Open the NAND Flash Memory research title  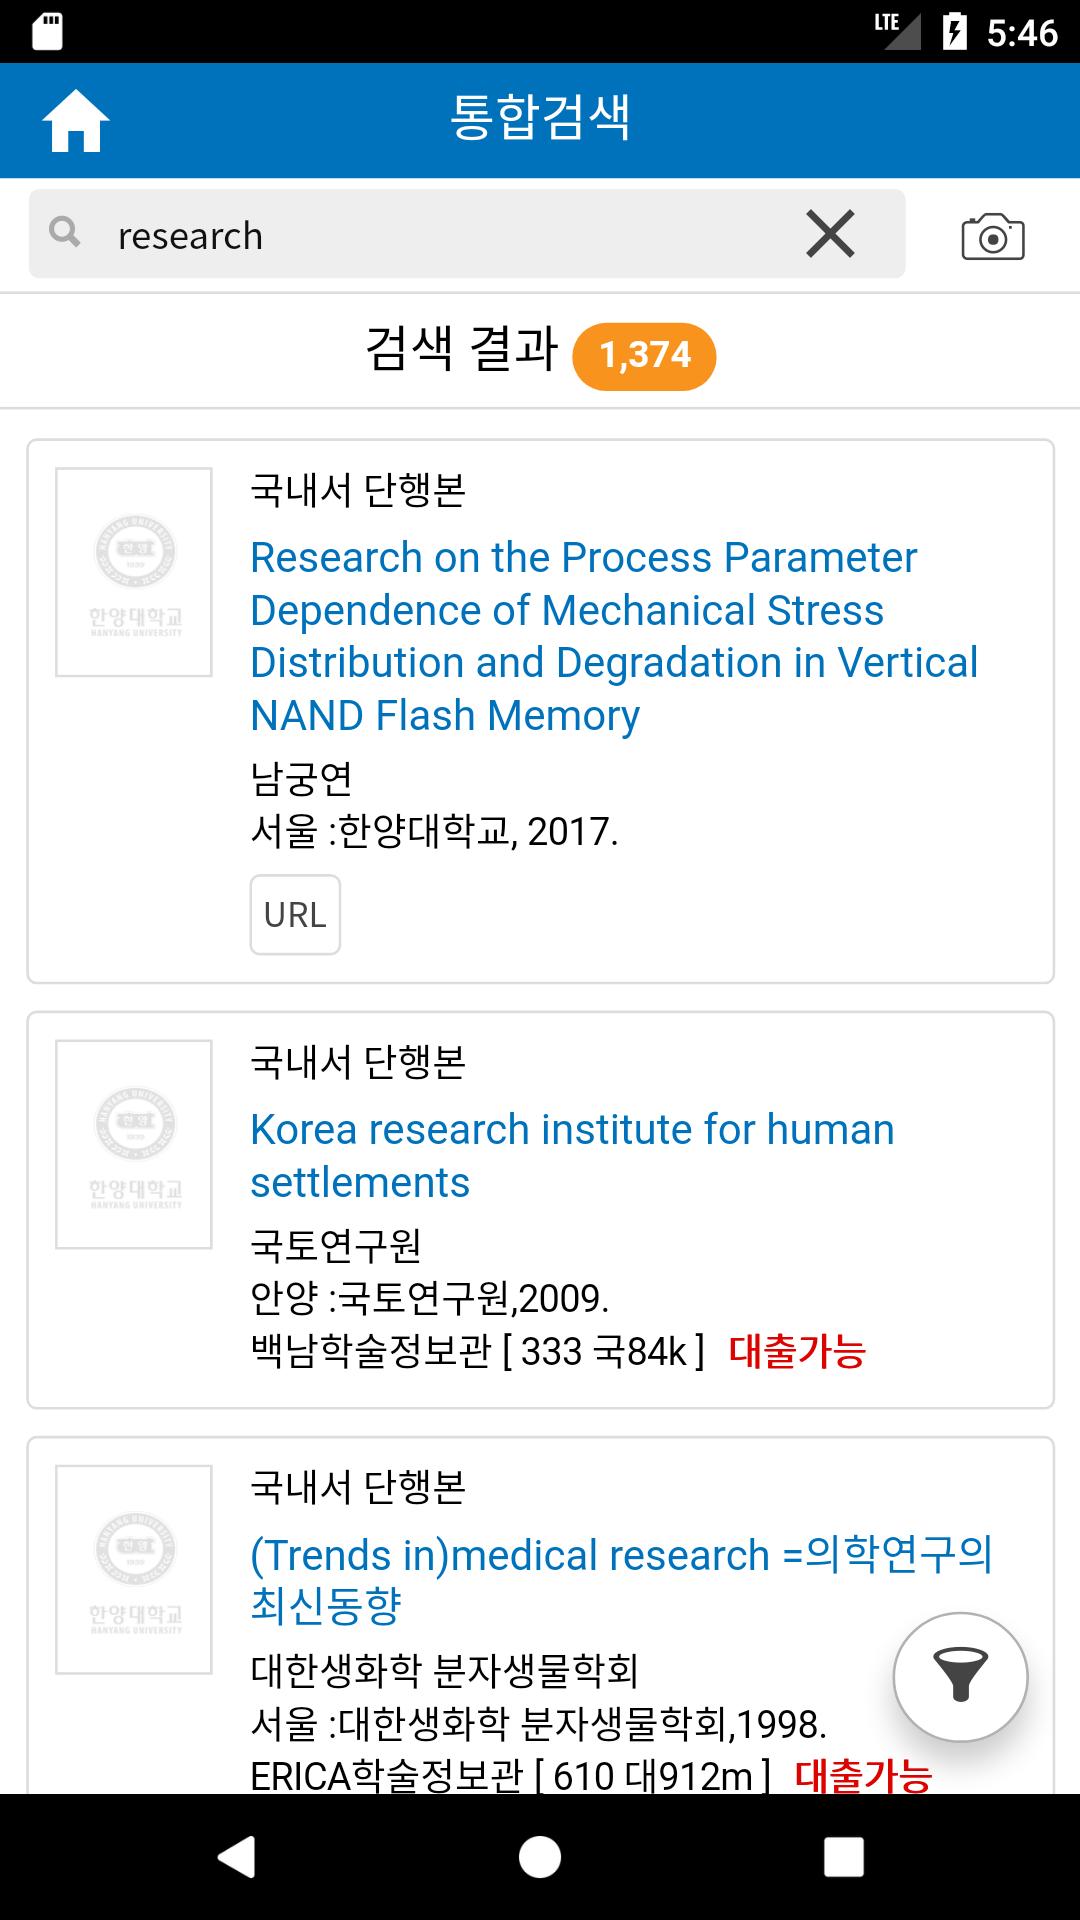[x=613, y=636]
